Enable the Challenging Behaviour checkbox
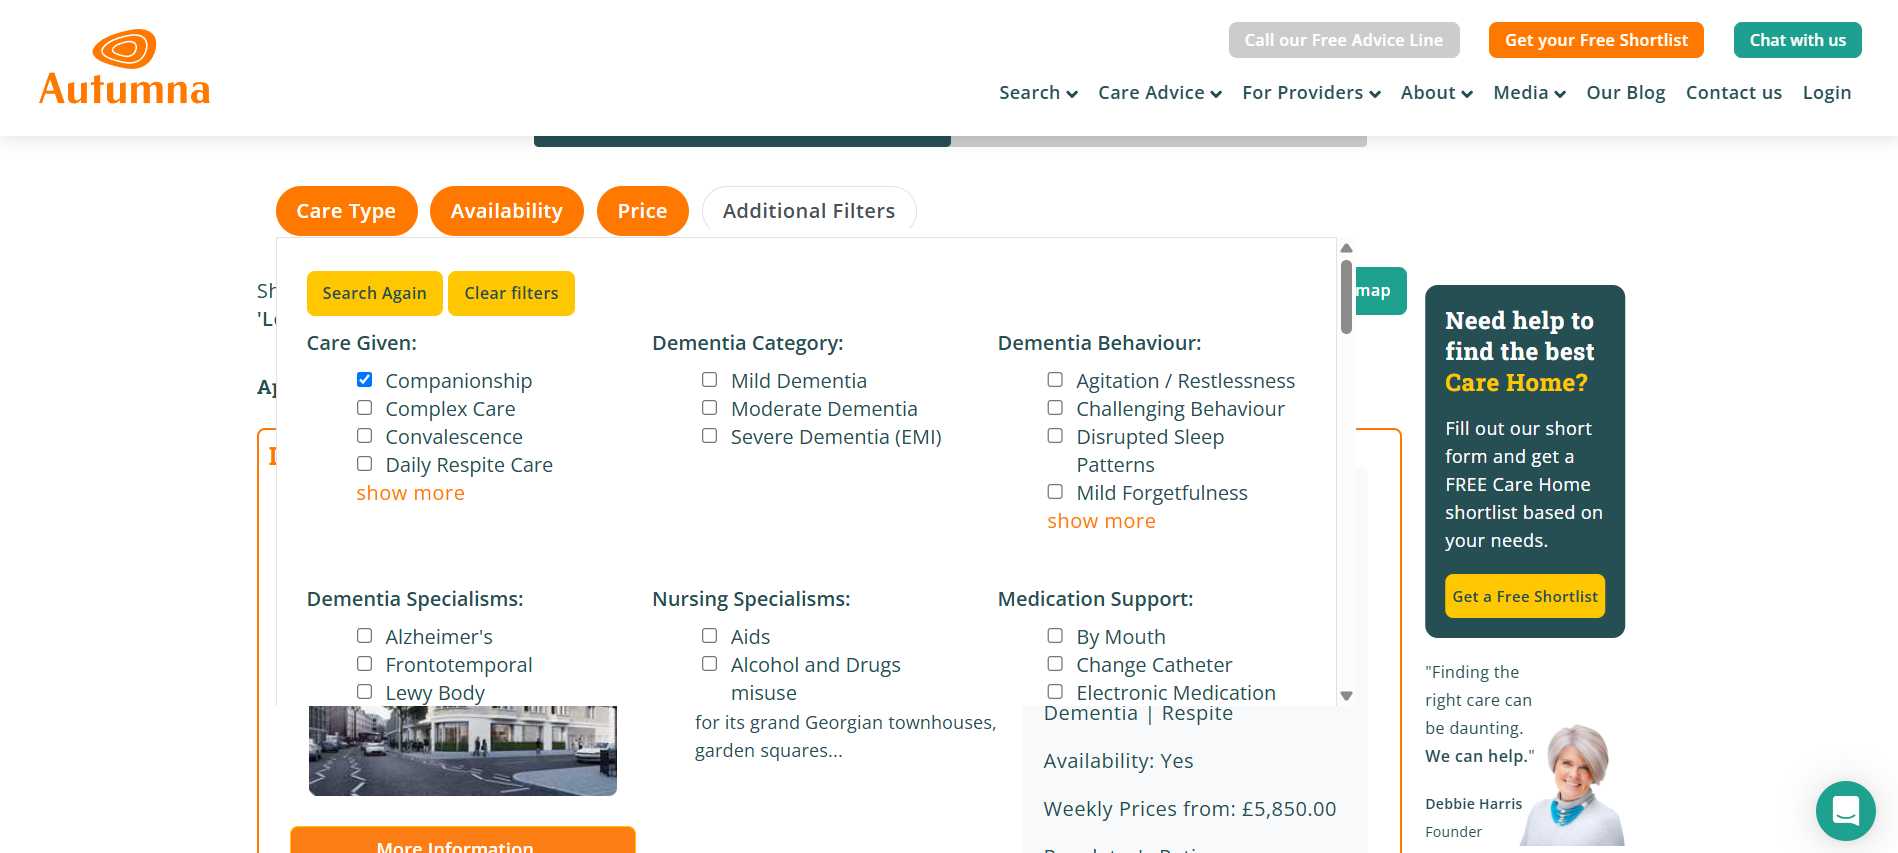The height and width of the screenshot is (853, 1898). [x=1055, y=408]
